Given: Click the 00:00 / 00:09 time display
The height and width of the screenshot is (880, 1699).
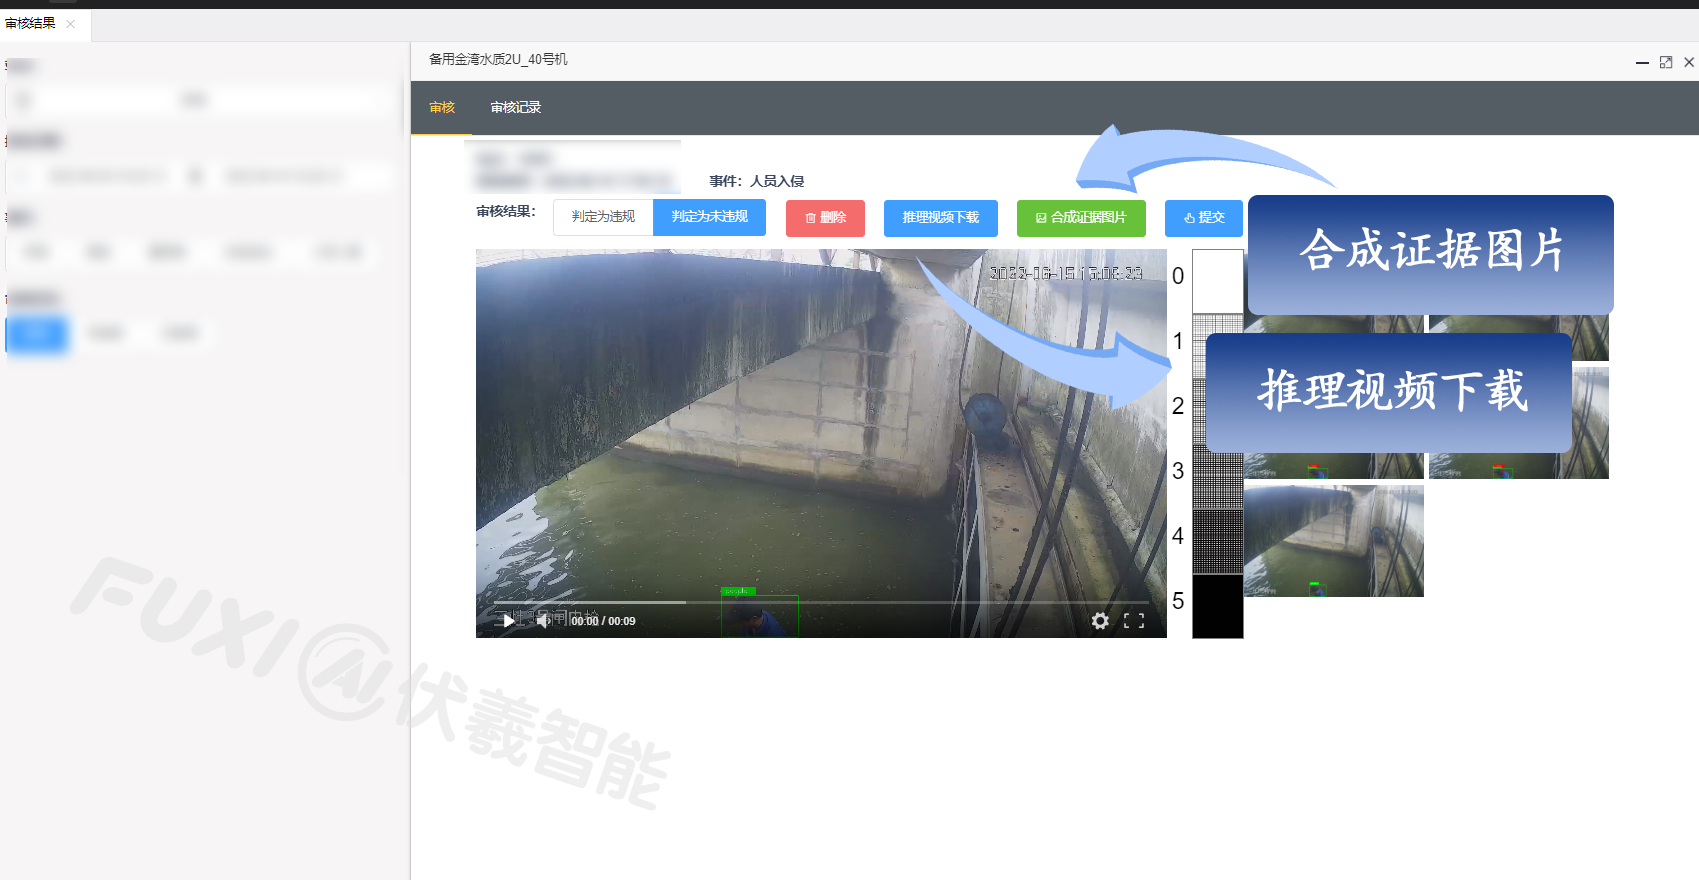Looking at the screenshot, I should 603,621.
